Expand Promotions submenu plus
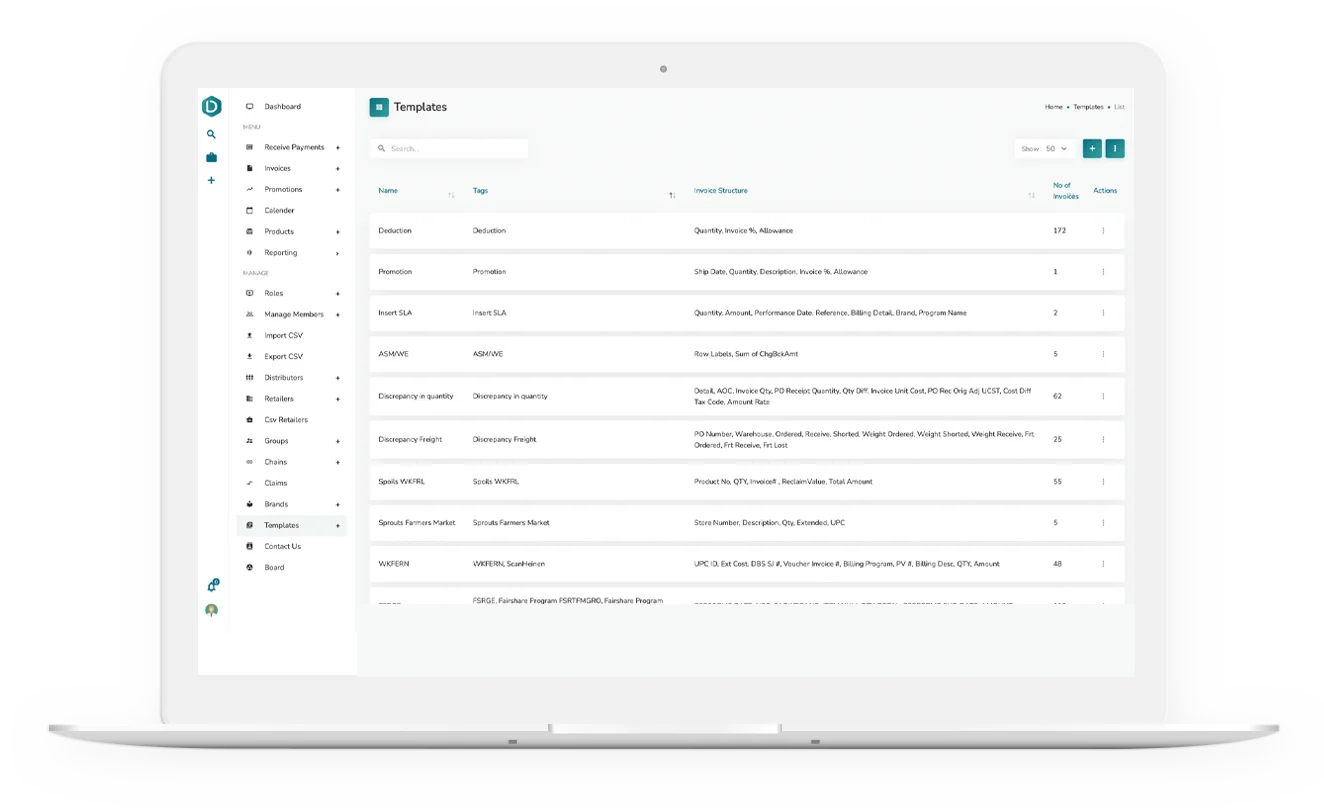This screenshot has width=1324, height=808. tap(338, 190)
